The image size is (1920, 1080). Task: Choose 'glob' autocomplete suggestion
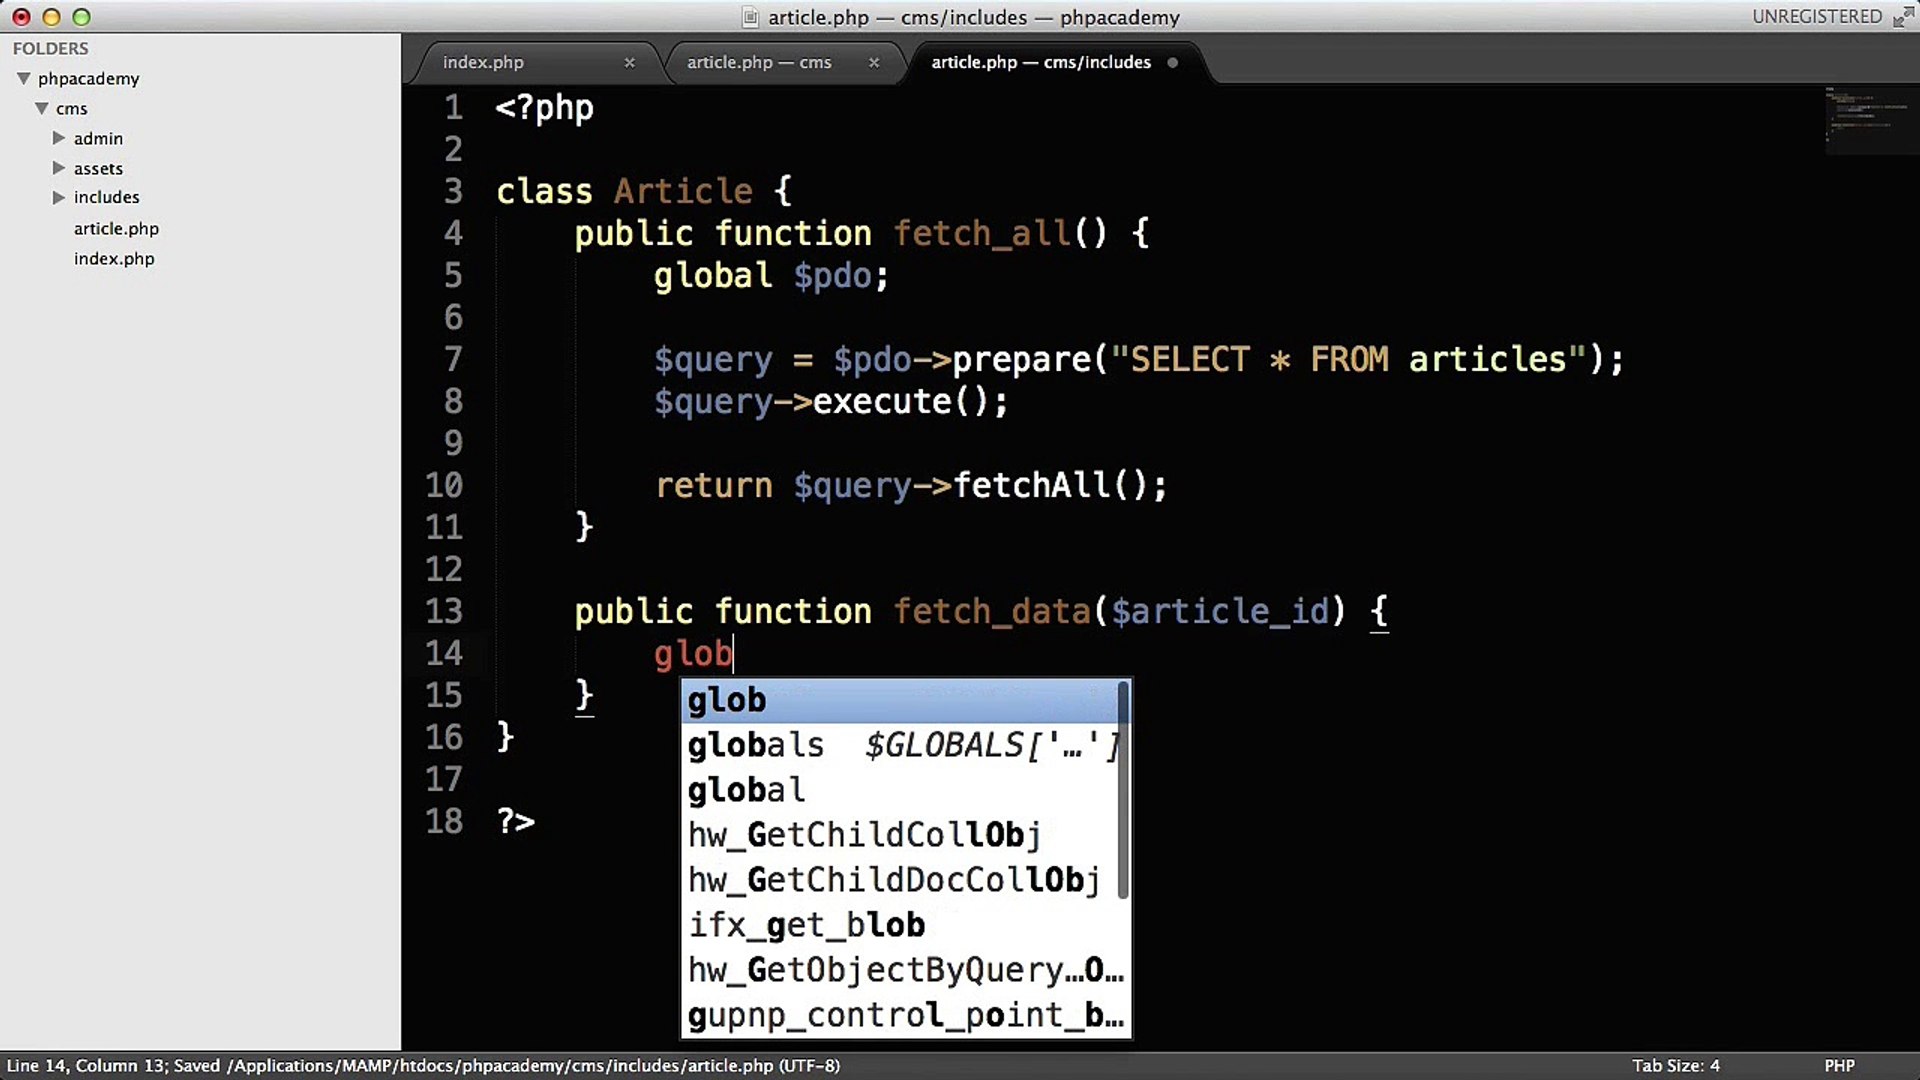click(x=899, y=700)
